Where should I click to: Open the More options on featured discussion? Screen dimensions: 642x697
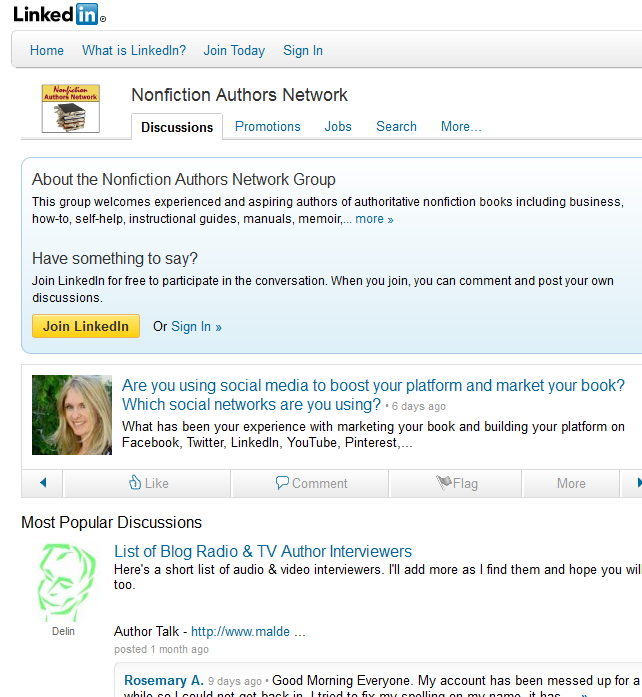pyautogui.click(x=571, y=483)
